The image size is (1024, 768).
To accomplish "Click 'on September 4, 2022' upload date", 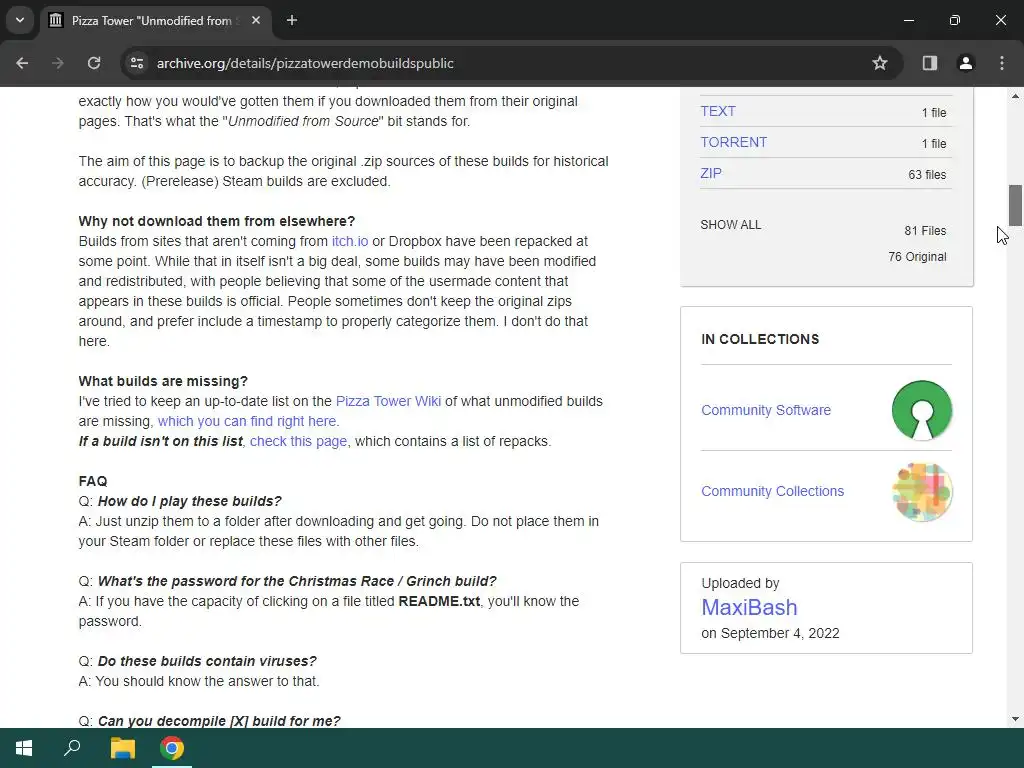I will 770,633.
